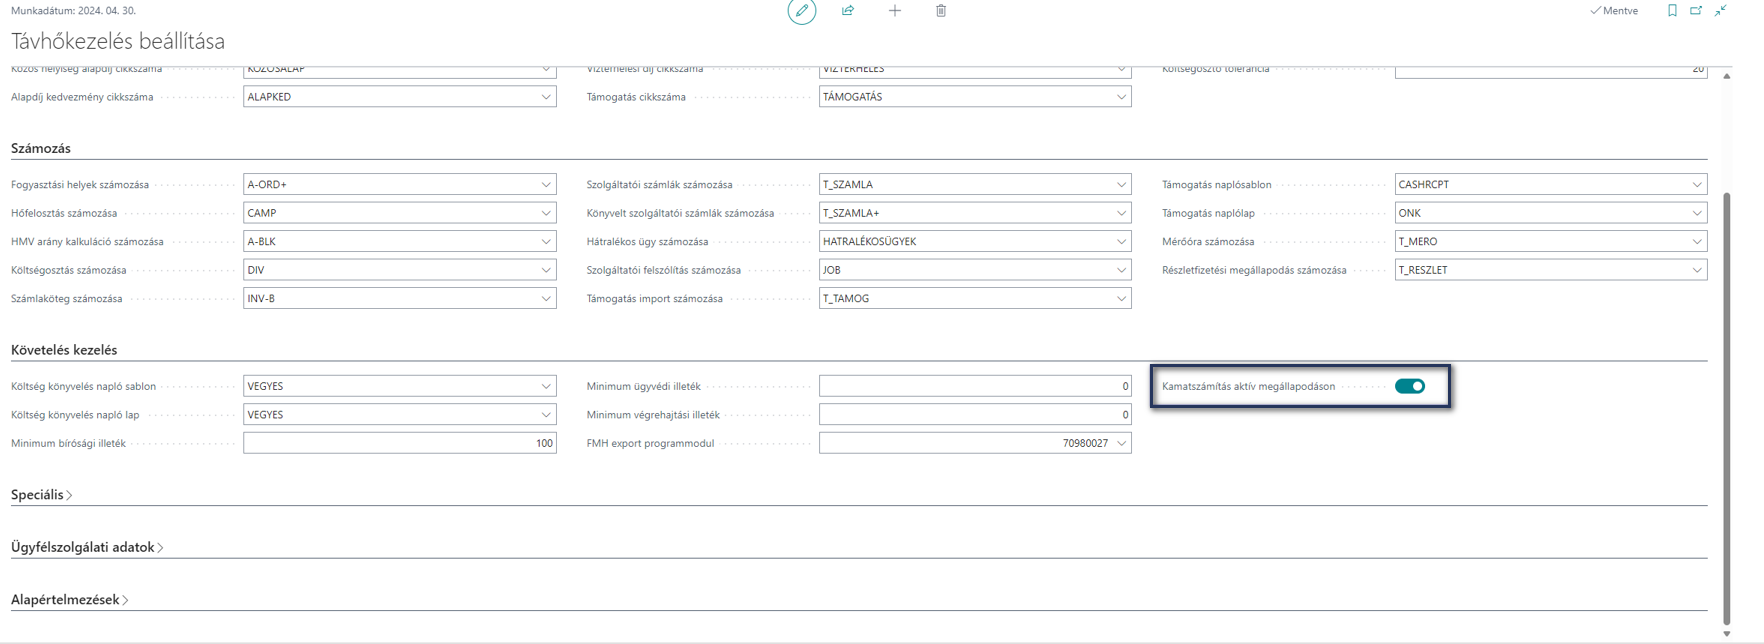
Task: Click the Mentve saved status indicator
Action: 1614,11
